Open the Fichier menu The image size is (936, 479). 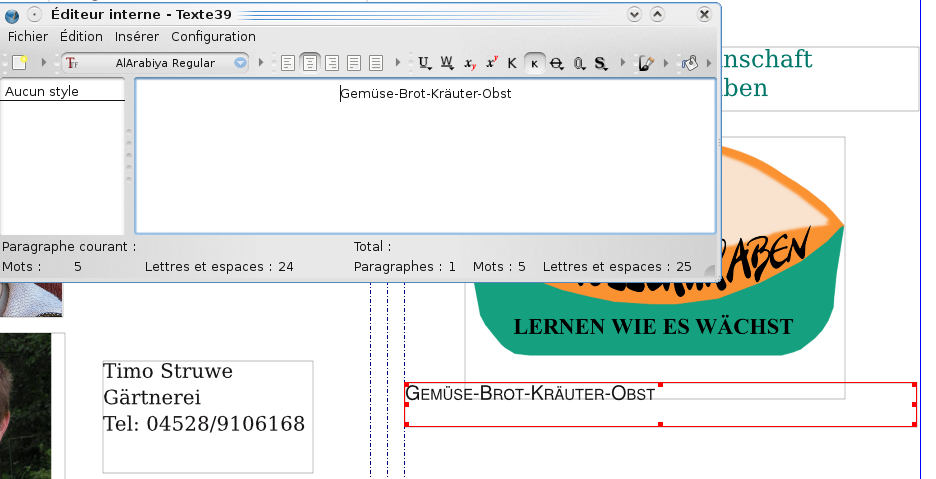coord(28,36)
